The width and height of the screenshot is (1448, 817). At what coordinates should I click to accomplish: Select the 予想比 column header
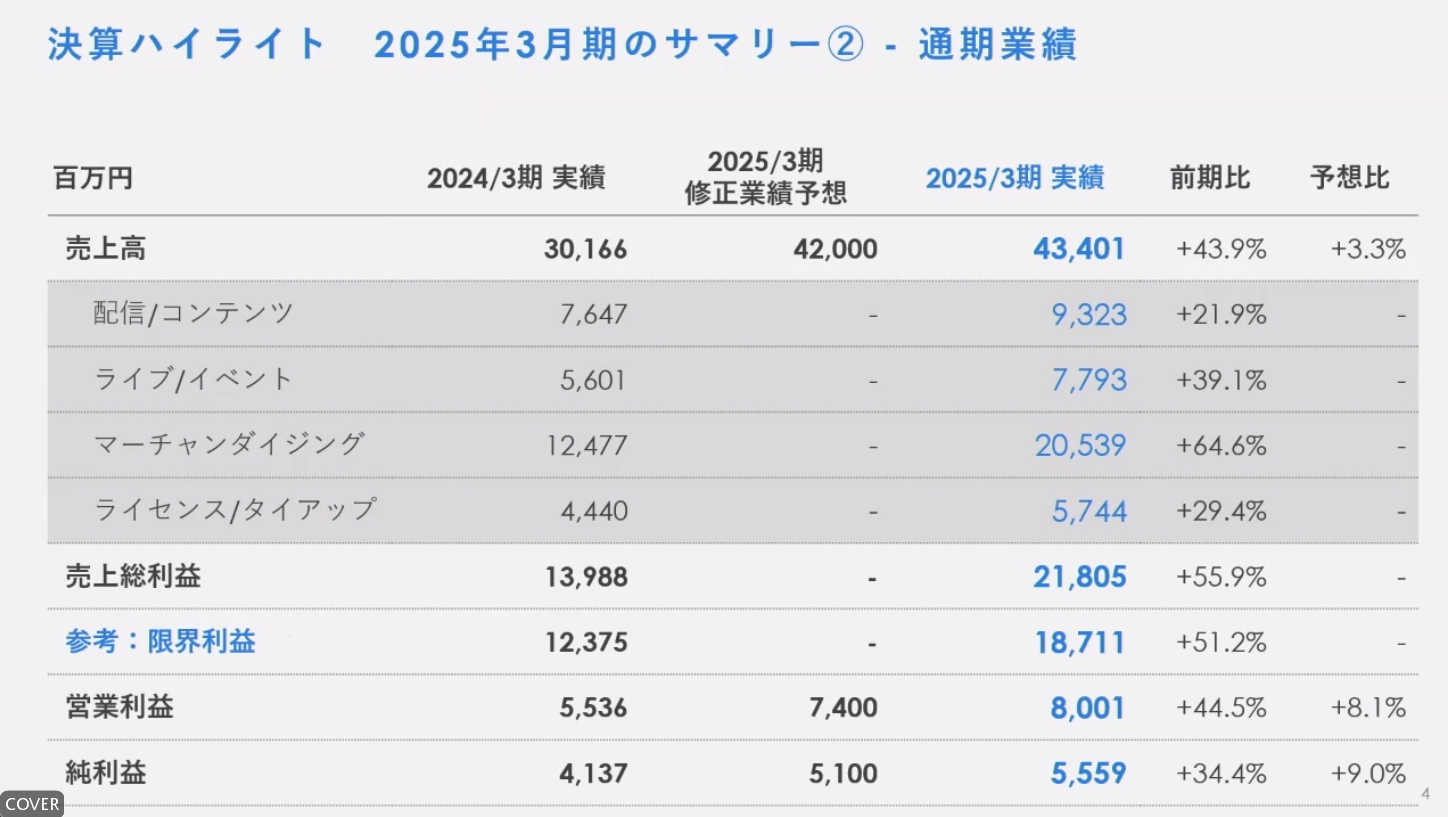tap(1350, 179)
